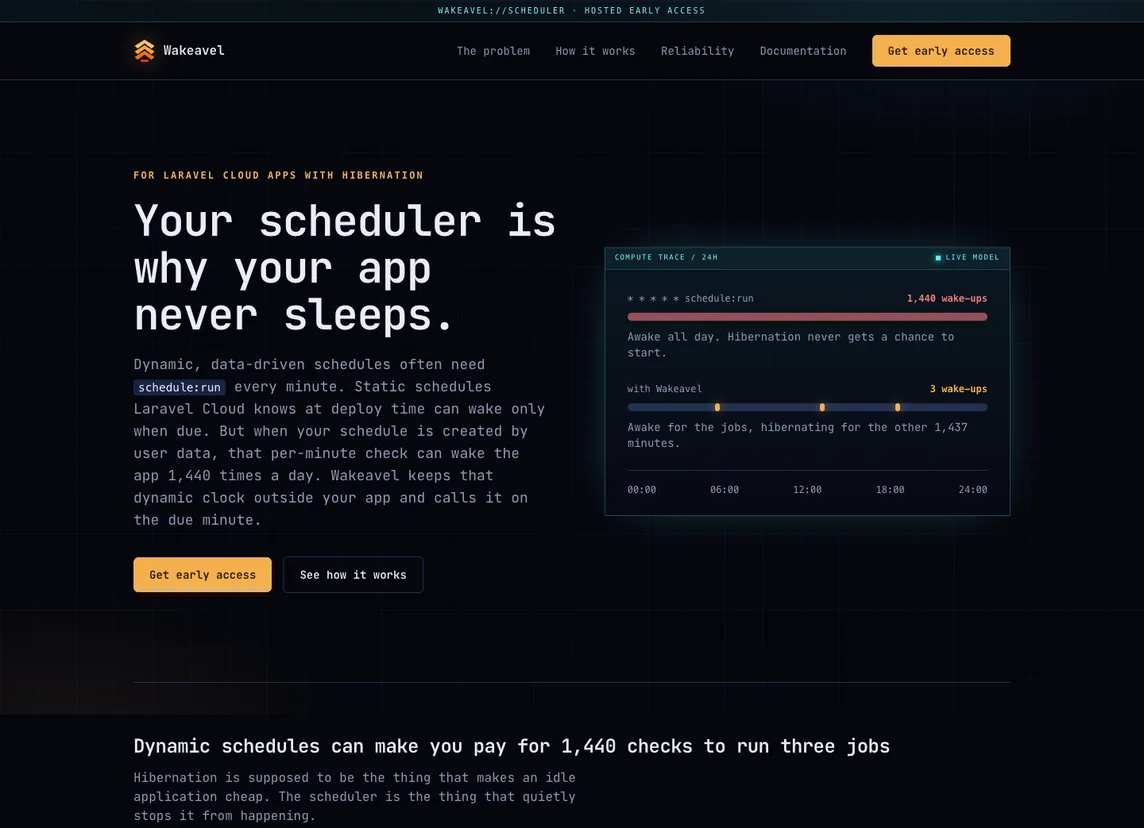Viewport: 1144px width, 828px height.
Task: Click the schedule:run inline code badge
Action: coord(179,387)
